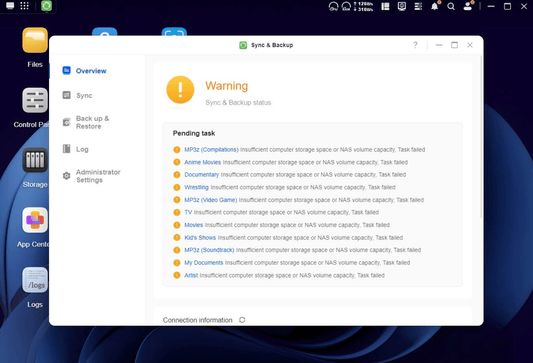The height and width of the screenshot is (363, 533).
Task: Click the large orange Warning status icon
Action: tap(180, 90)
